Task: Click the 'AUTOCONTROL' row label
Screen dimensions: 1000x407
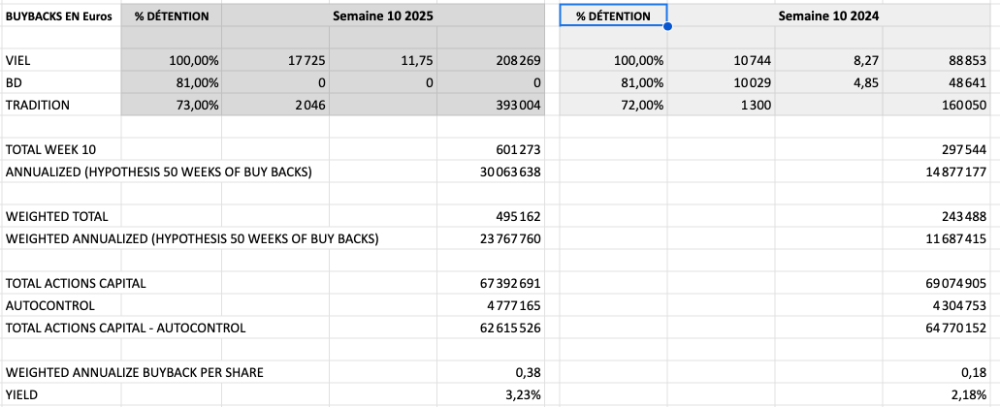Action: tap(60, 305)
